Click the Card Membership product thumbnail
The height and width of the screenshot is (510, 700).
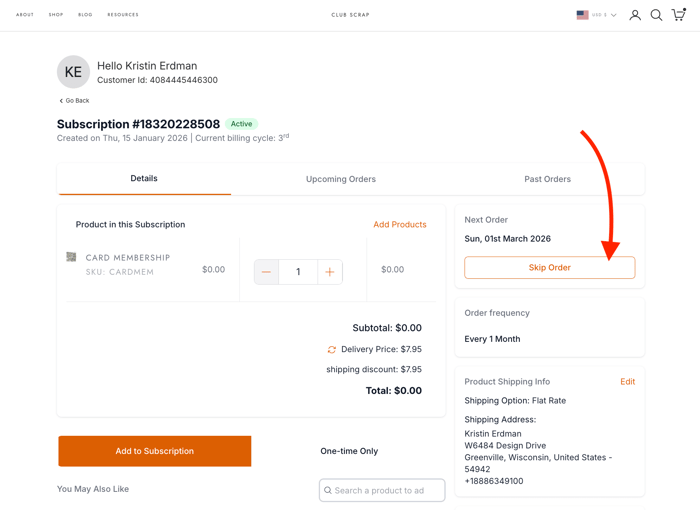point(72,258)
